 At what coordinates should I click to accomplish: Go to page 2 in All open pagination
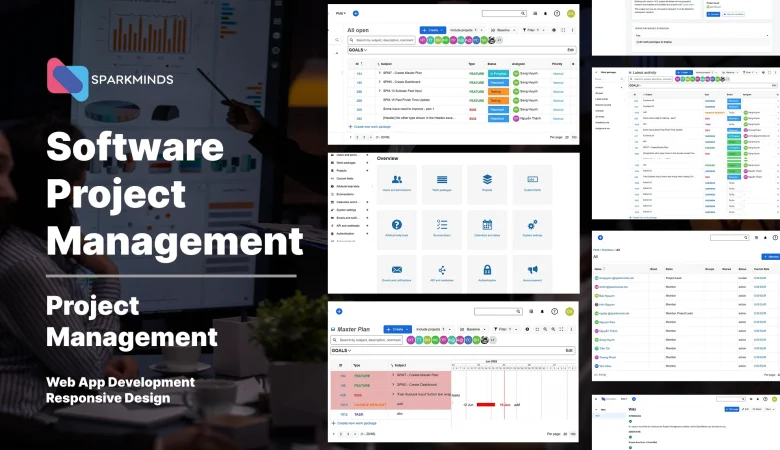pos(357,137)
